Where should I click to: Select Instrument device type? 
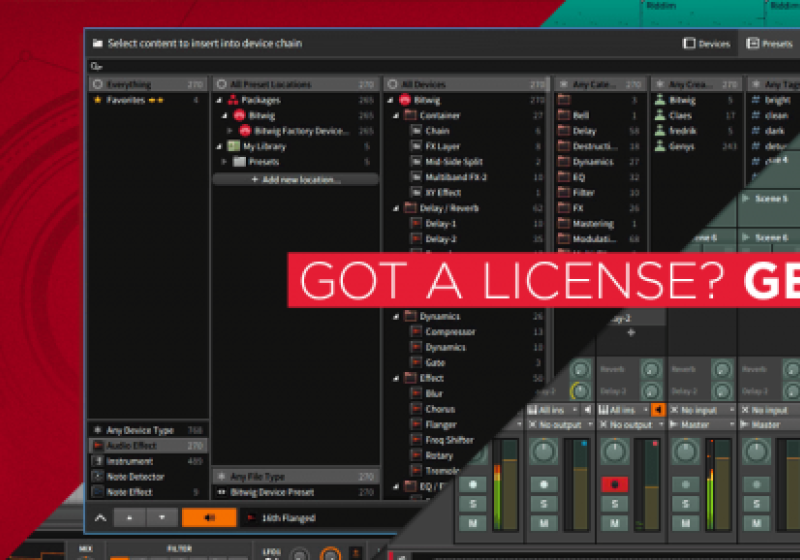[148, 462]
